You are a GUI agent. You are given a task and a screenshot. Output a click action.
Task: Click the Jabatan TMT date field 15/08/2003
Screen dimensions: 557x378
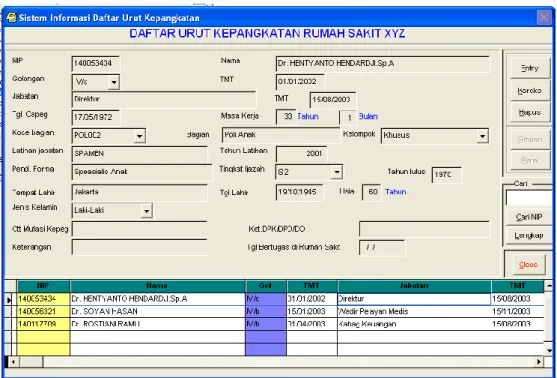(332, 100)
